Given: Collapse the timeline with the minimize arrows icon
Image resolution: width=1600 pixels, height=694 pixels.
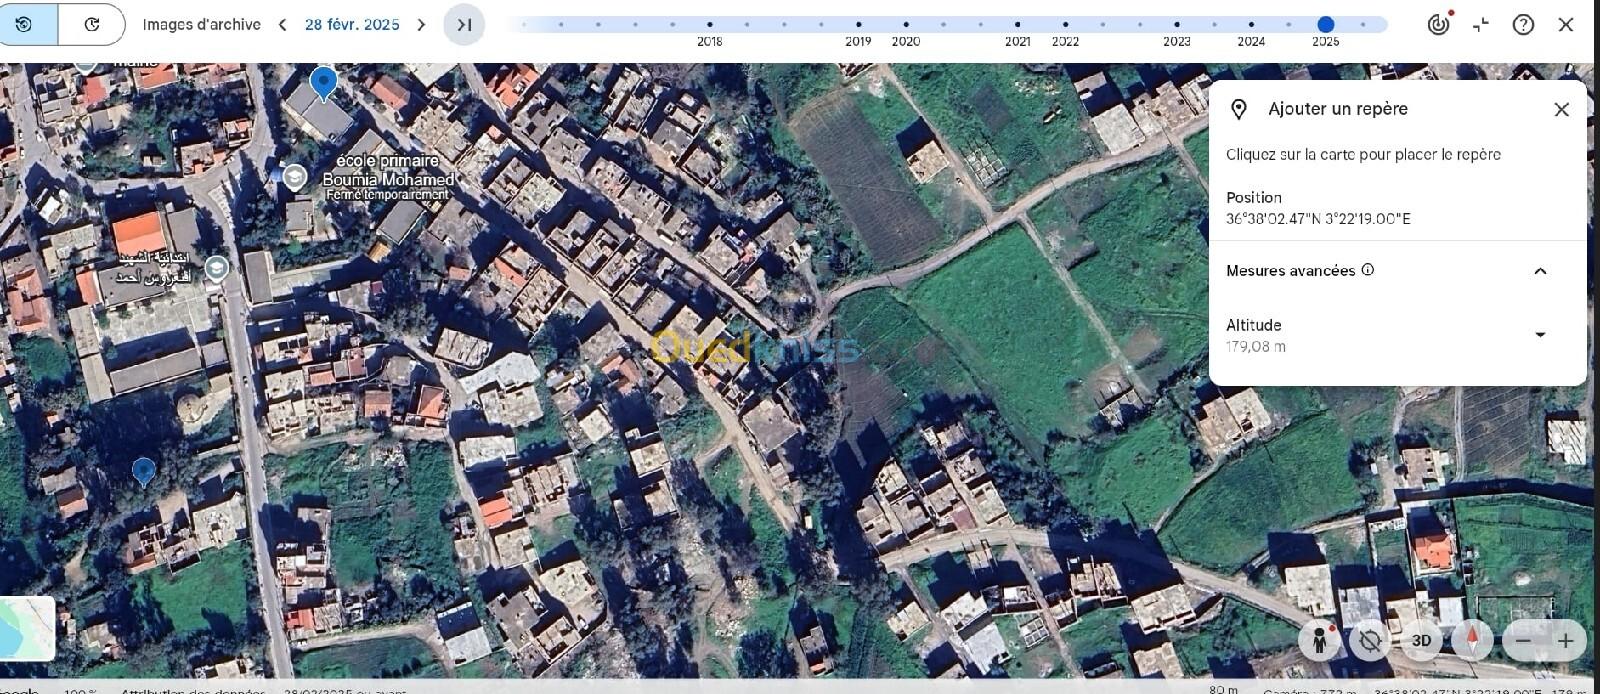Looking at the screenshot, I should pyautogui.click(x=1481, y=24).
